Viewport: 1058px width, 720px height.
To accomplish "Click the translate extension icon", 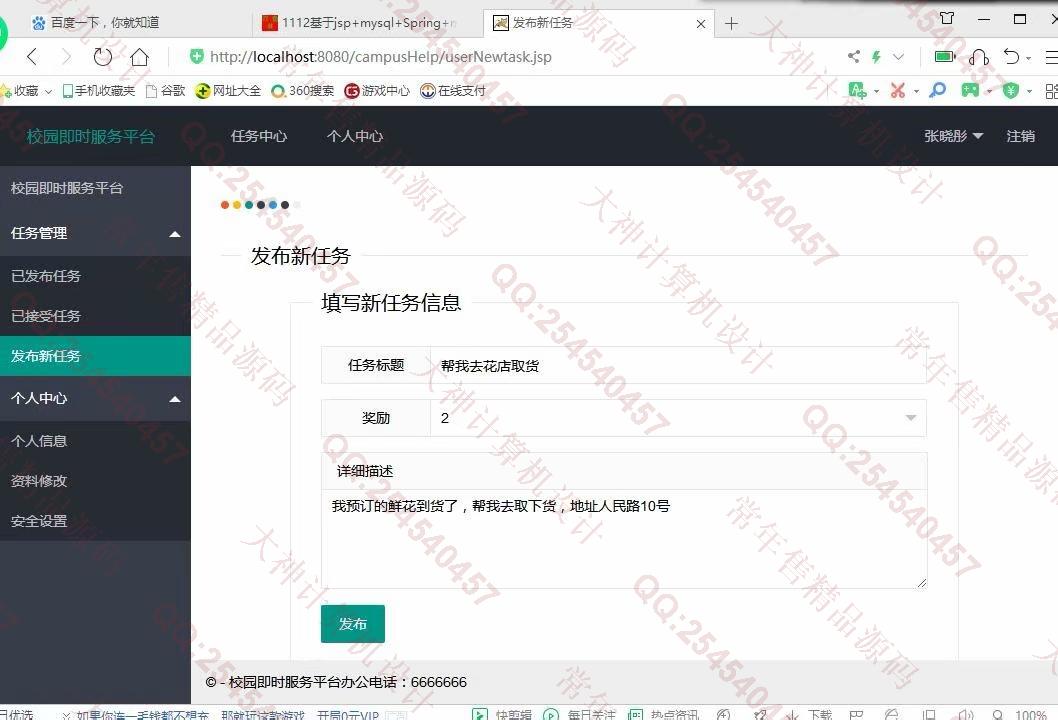I will pos(857,90).
